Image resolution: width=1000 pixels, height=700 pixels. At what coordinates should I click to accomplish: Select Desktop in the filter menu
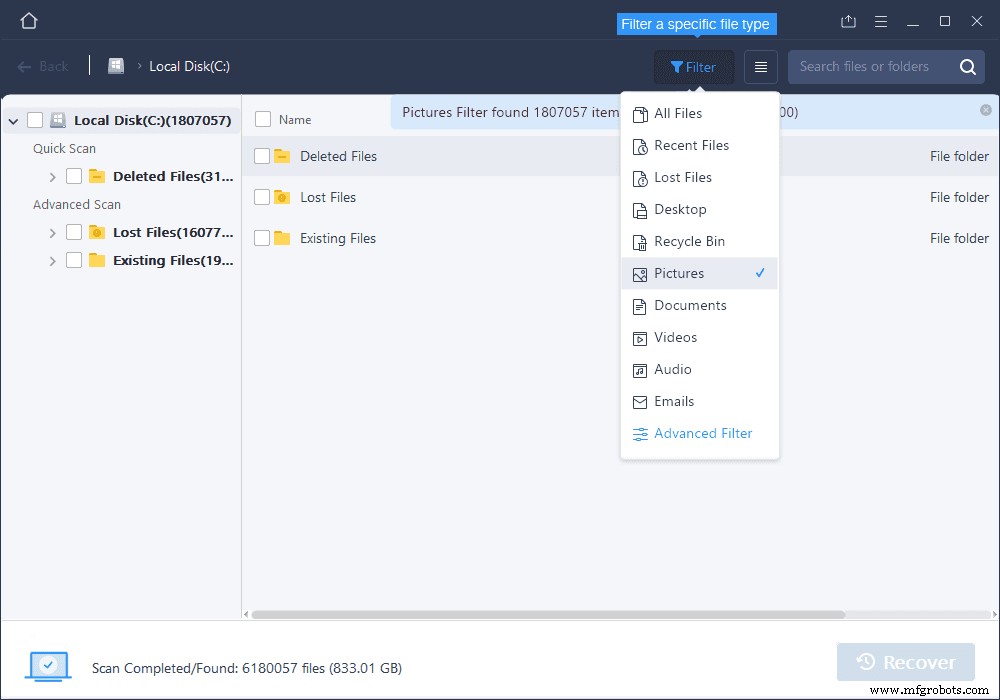tap(680, 209)
